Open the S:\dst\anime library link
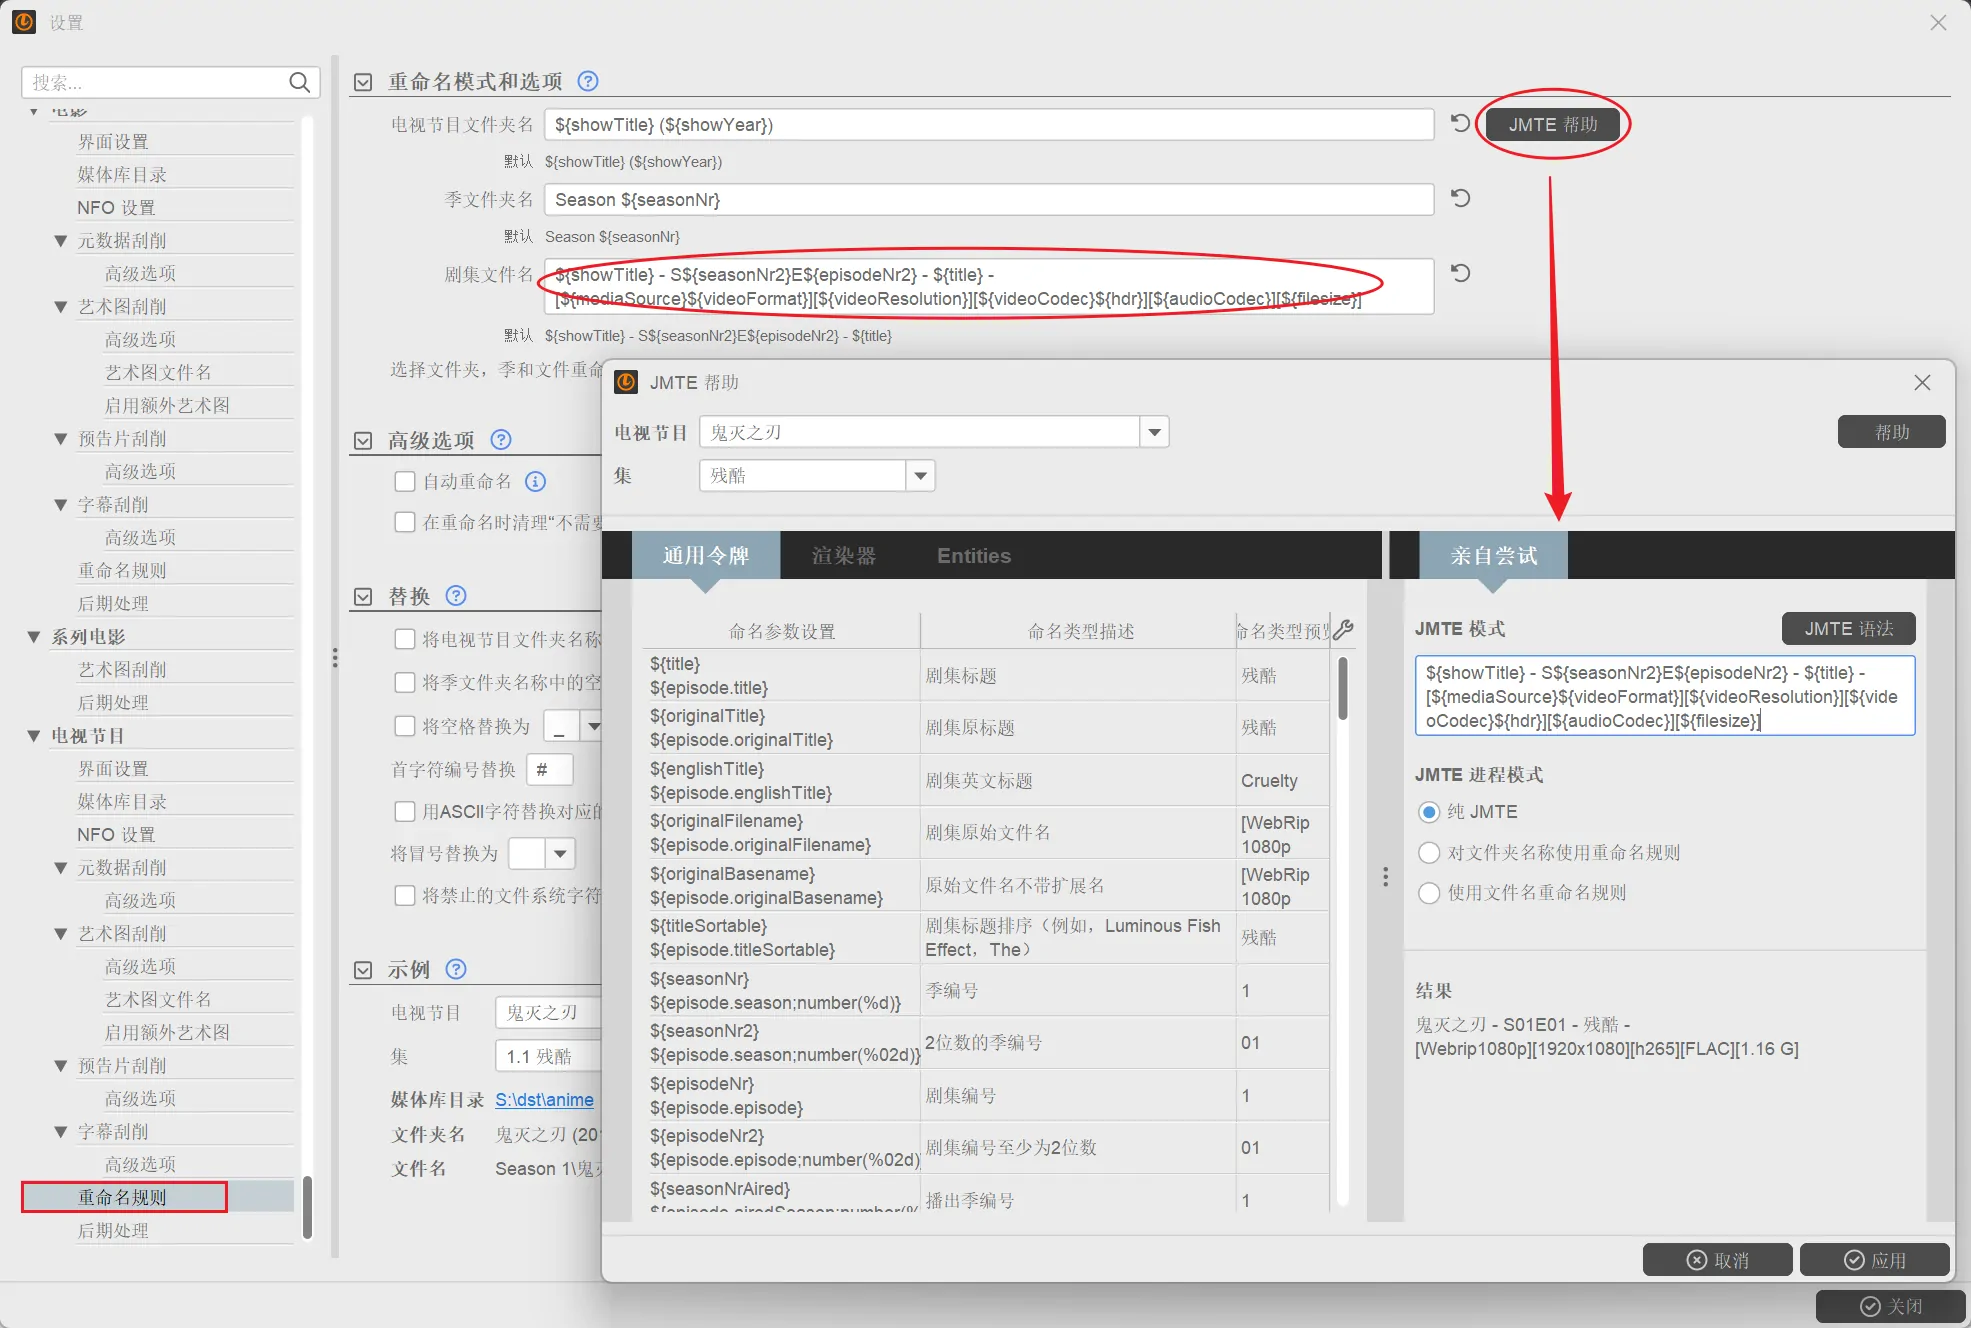The height and width of the screenshot is (1328, 1971). [544, 1099]
